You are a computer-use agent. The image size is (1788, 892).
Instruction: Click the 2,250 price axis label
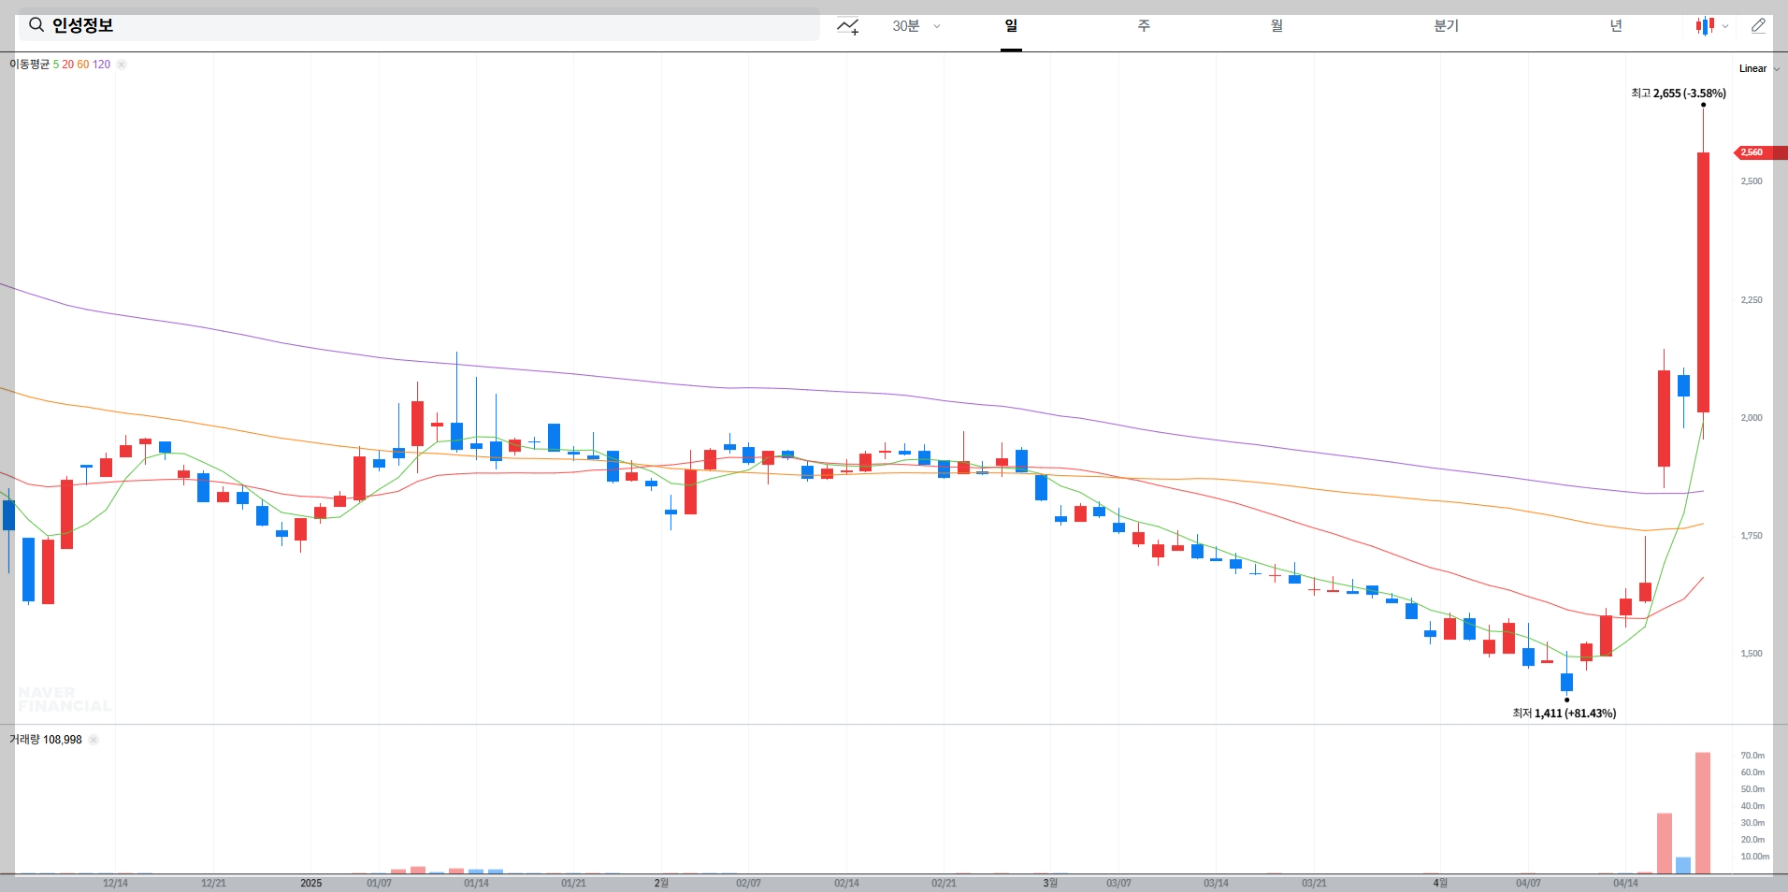pyautogui.click(x=1751, y=300)
